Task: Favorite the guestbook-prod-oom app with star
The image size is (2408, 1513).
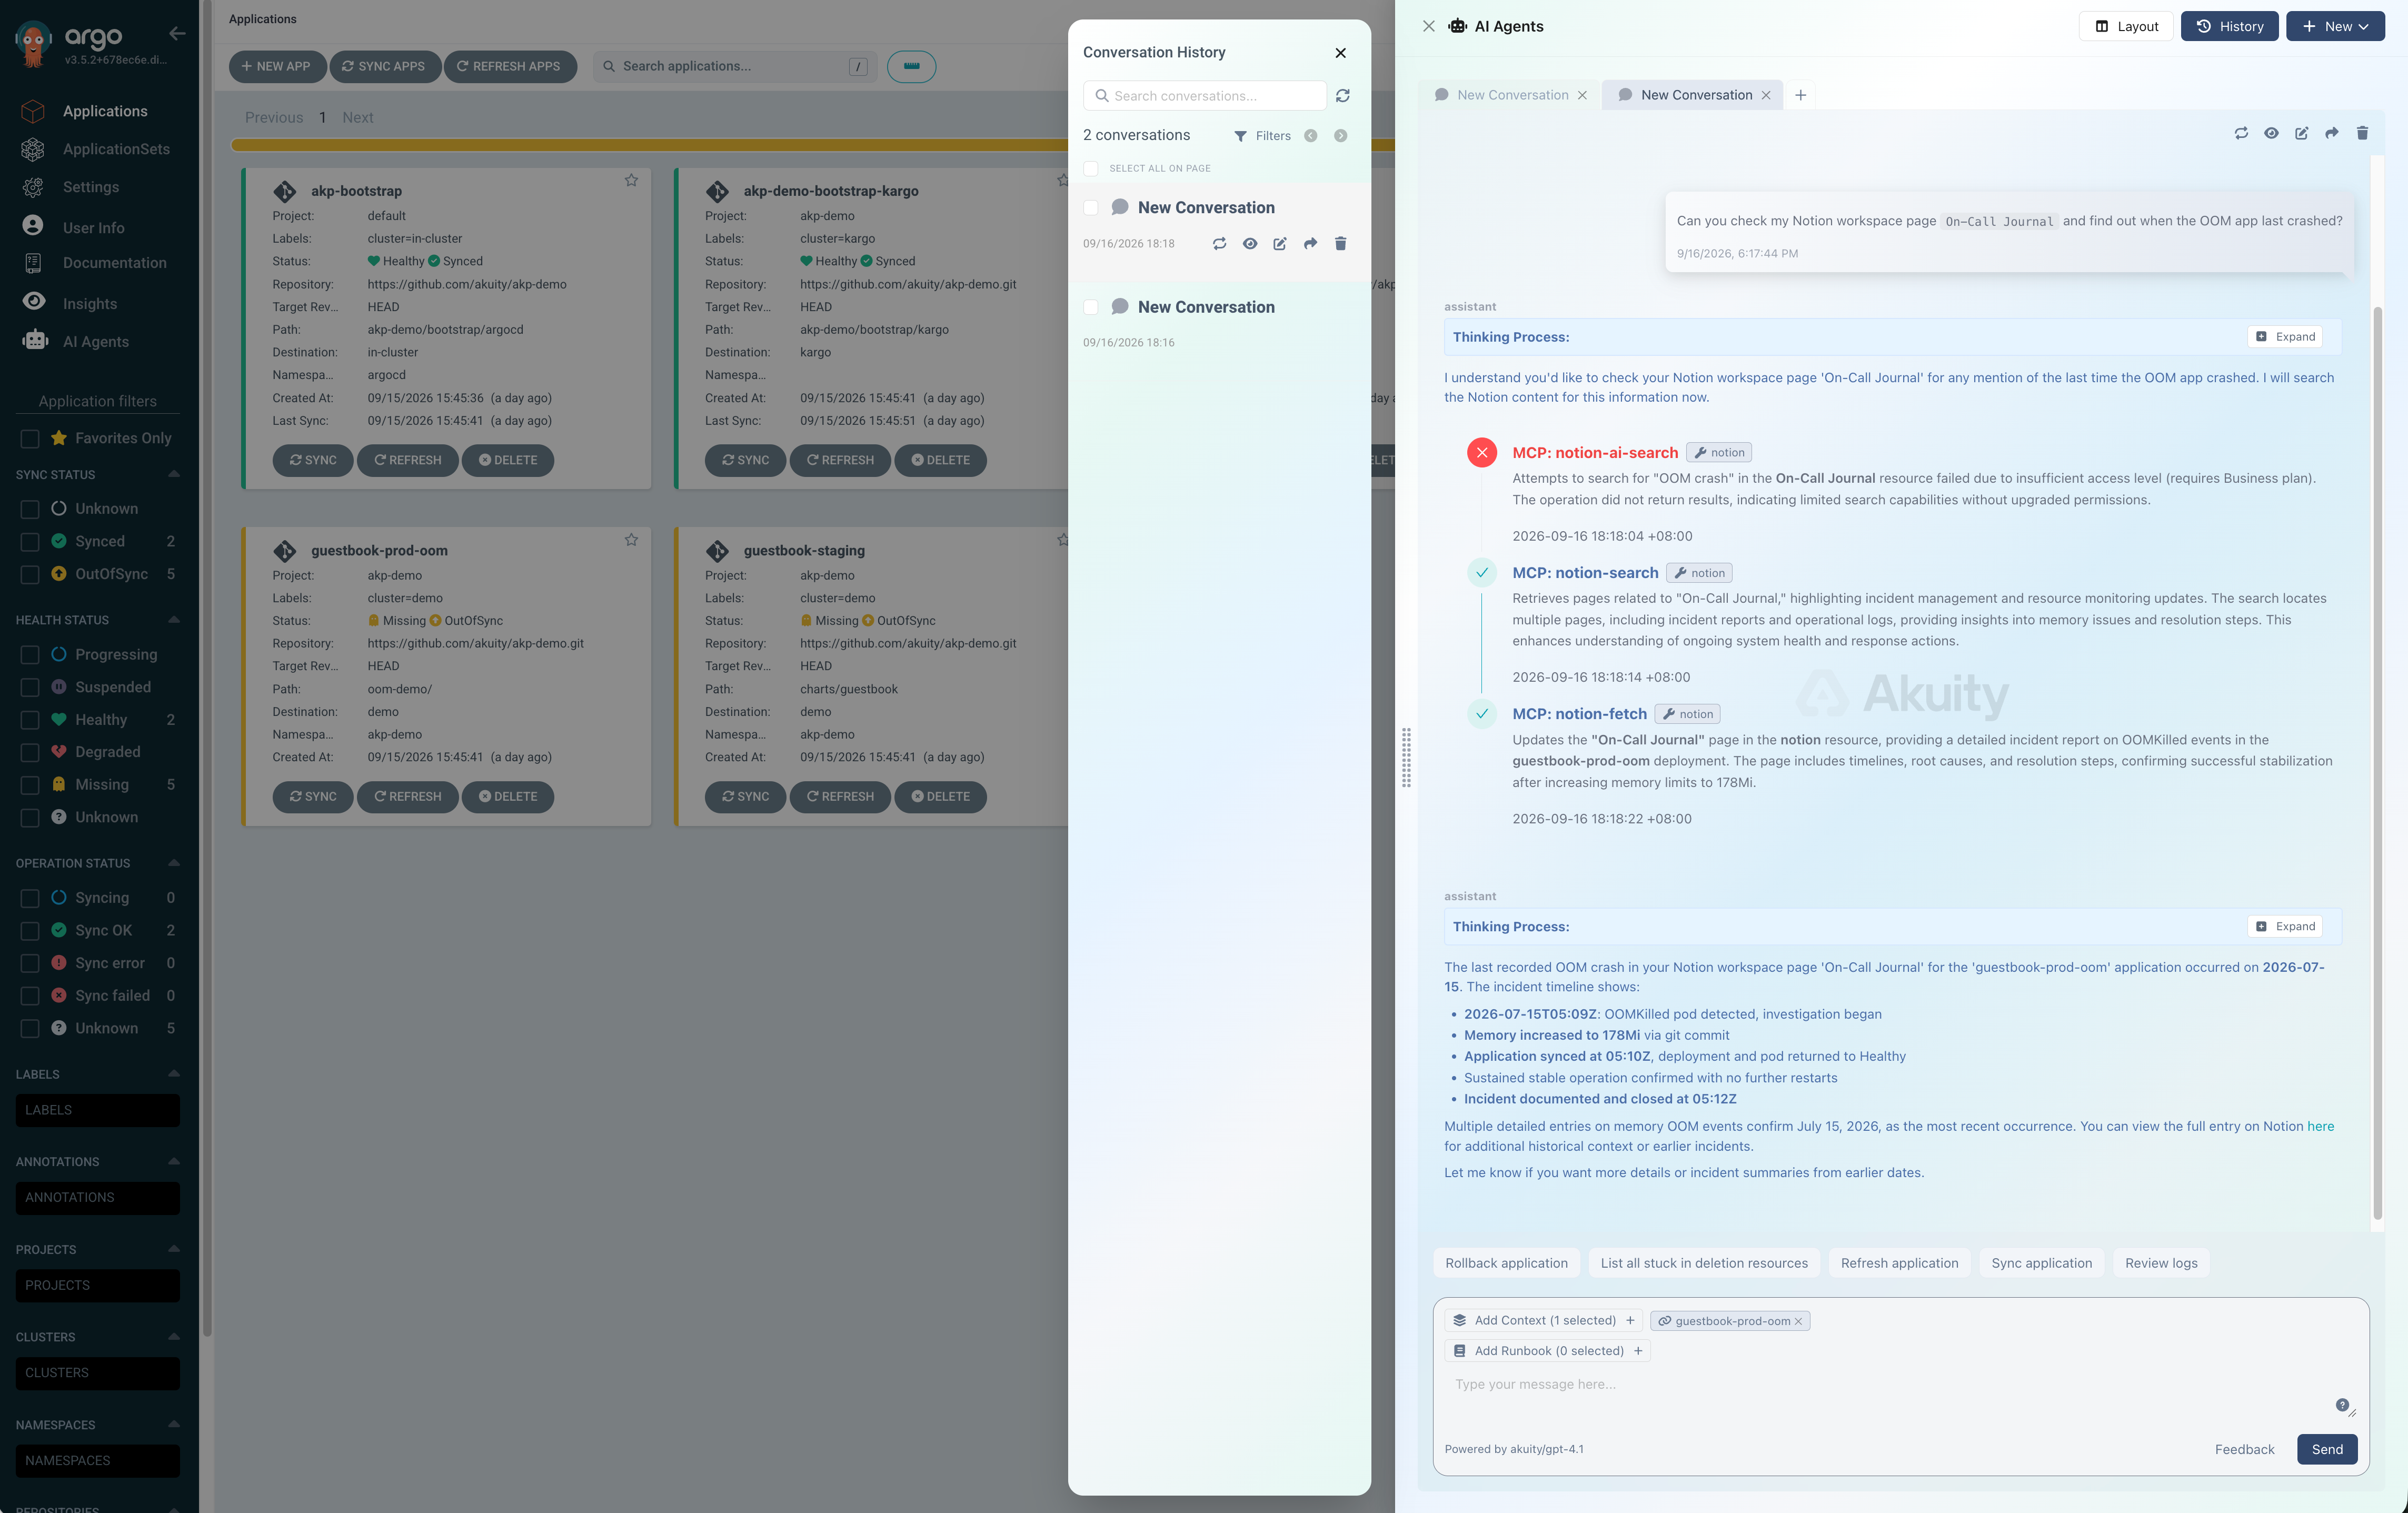Action: [631, 539]
